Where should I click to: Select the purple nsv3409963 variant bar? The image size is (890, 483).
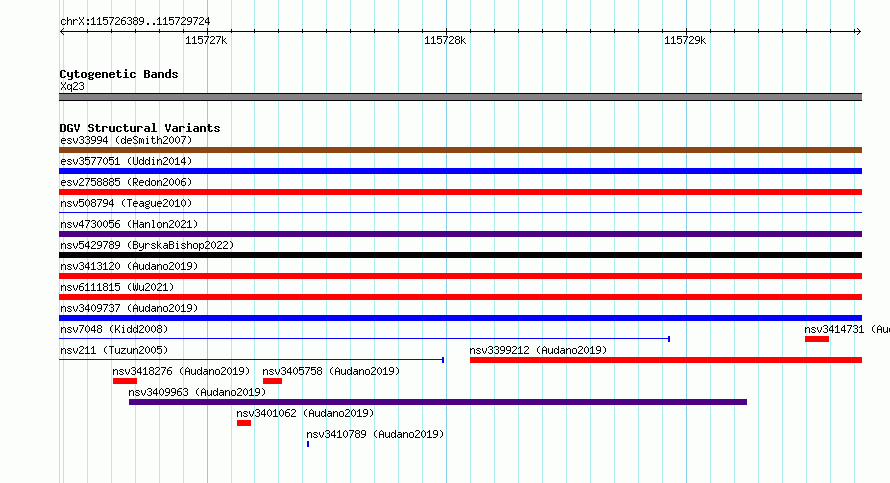tap(438, 402)
